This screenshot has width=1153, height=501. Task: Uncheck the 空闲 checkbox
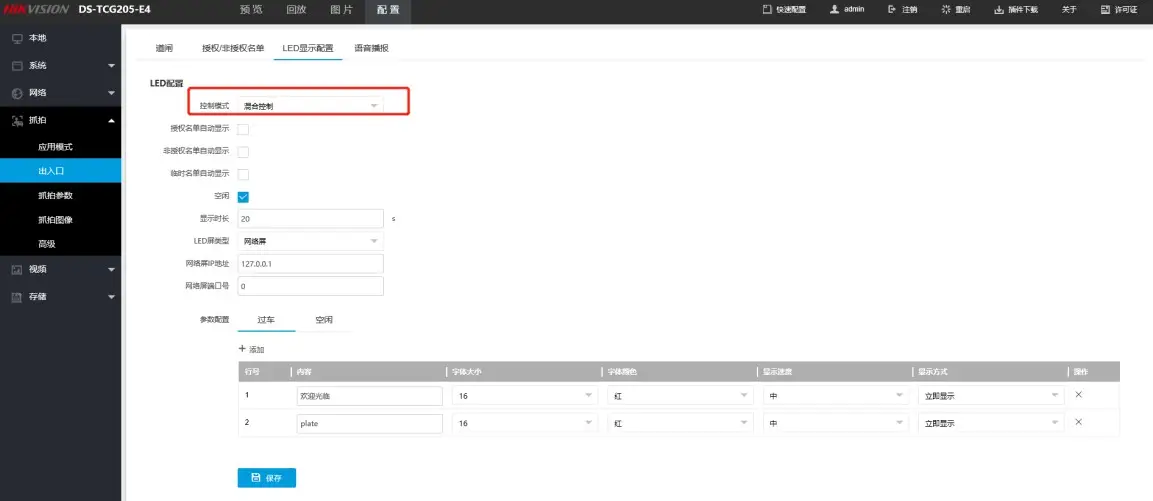point(242,196)
